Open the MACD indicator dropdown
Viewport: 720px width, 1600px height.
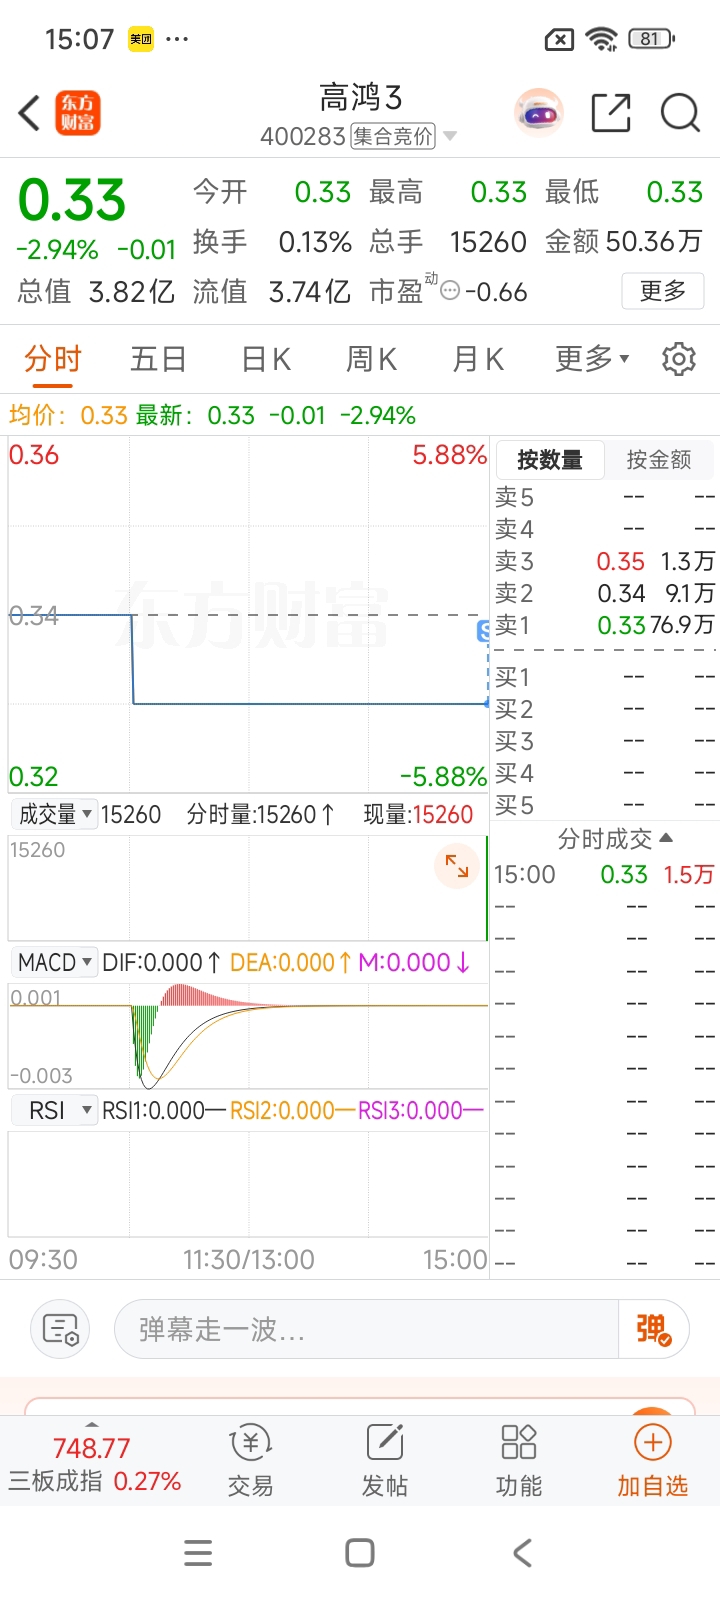pyautogui.click(x=55, y=962)
